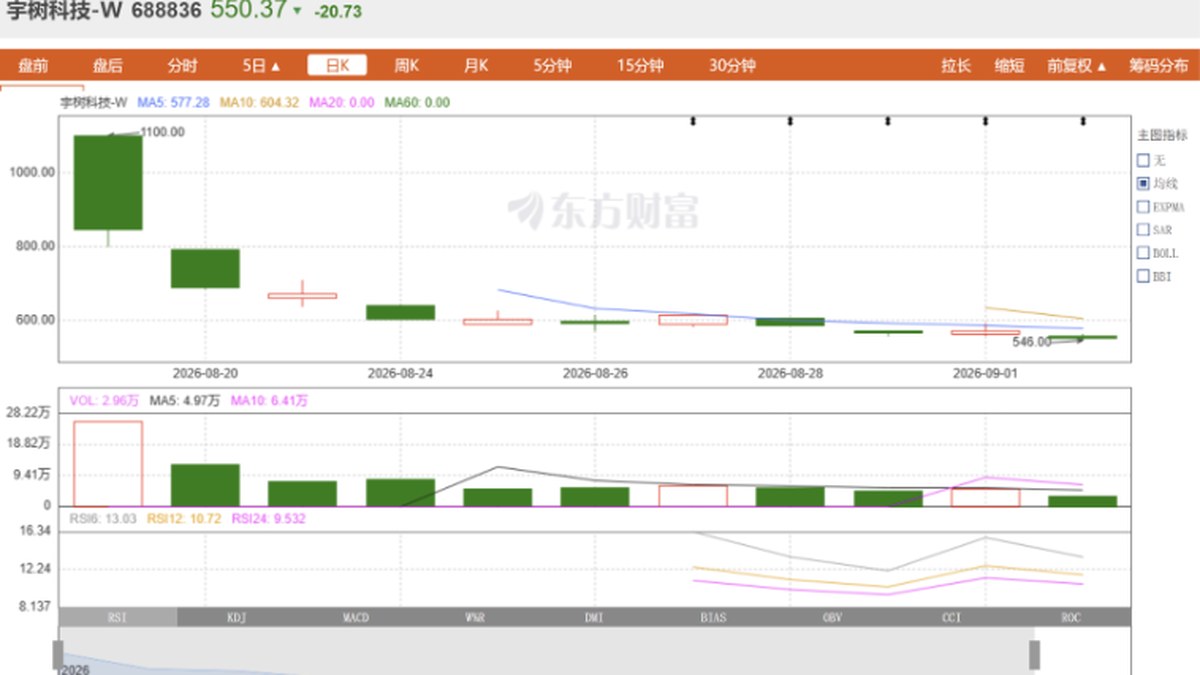
Task: Show the 15分钟 fifteen-minute chart
Action: 640,66
